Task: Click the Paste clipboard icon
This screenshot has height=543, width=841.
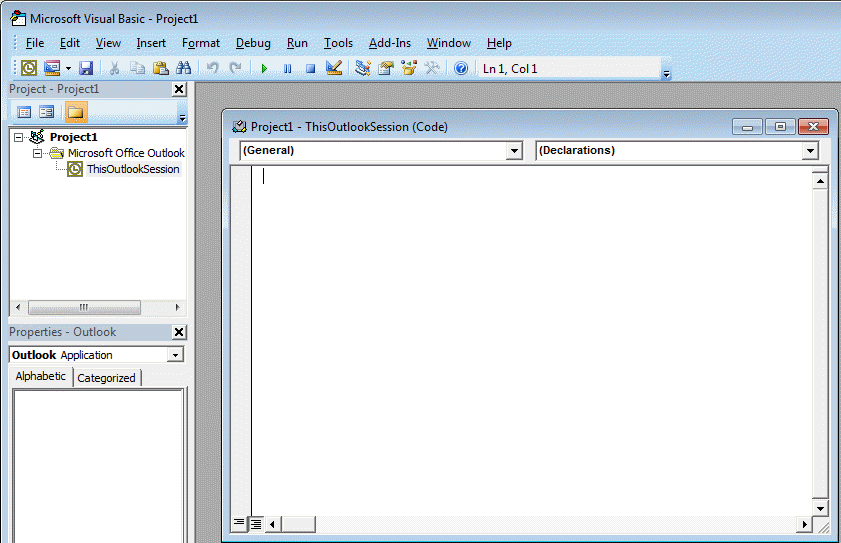Action: (160, 68)
